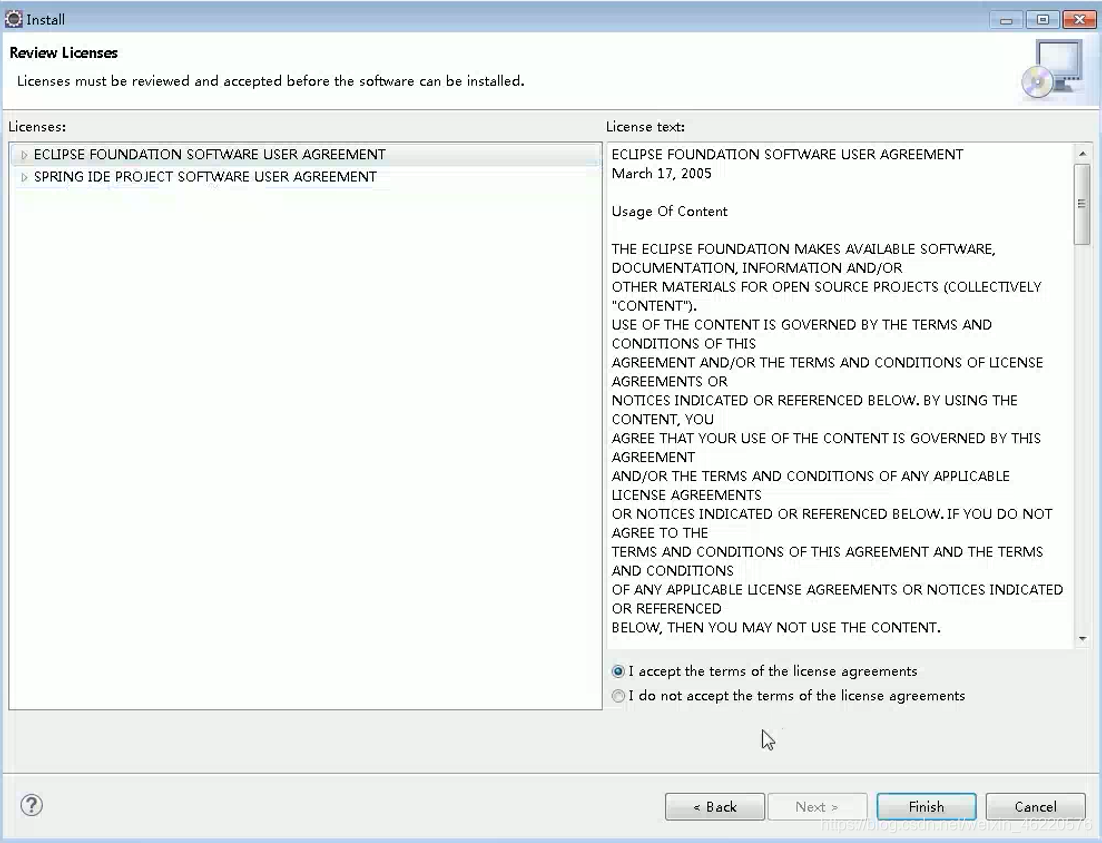
Task: Click the Finish button
Action: click(x=926, y=806)
